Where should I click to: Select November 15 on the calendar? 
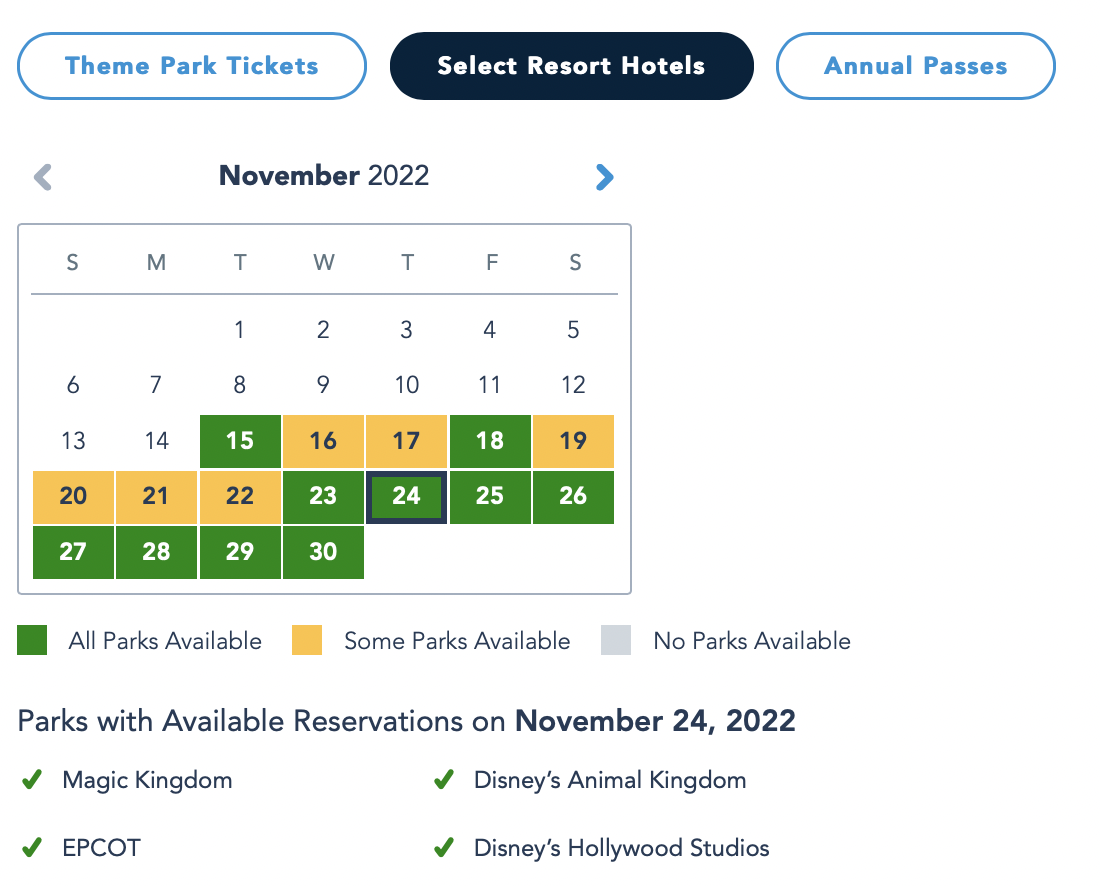coord(240,441)
